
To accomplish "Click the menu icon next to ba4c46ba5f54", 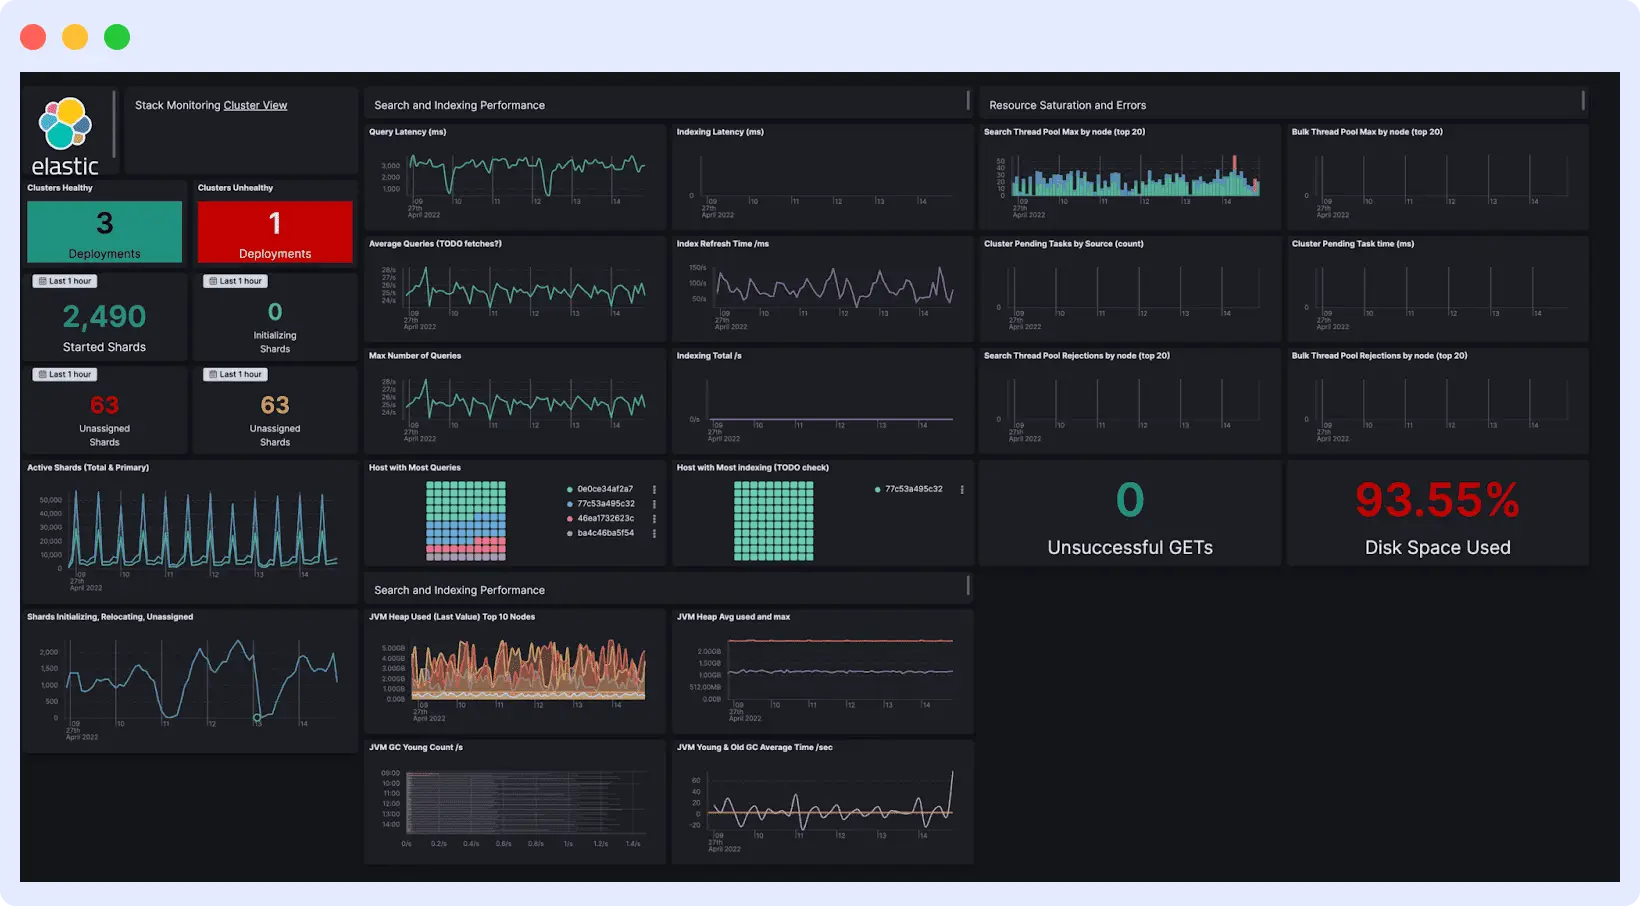I will (655, 534).
